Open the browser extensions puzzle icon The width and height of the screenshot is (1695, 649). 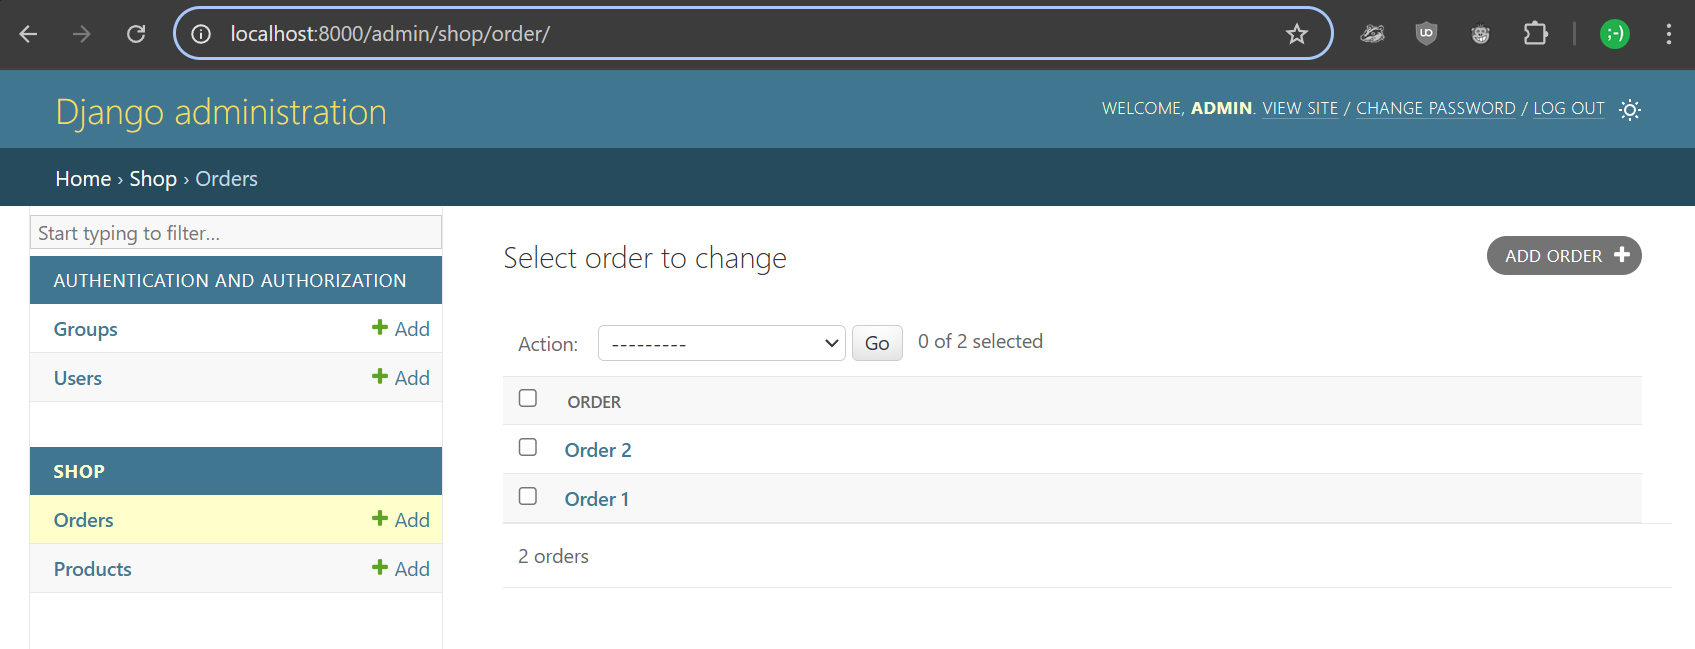[x=1535, y=34]
